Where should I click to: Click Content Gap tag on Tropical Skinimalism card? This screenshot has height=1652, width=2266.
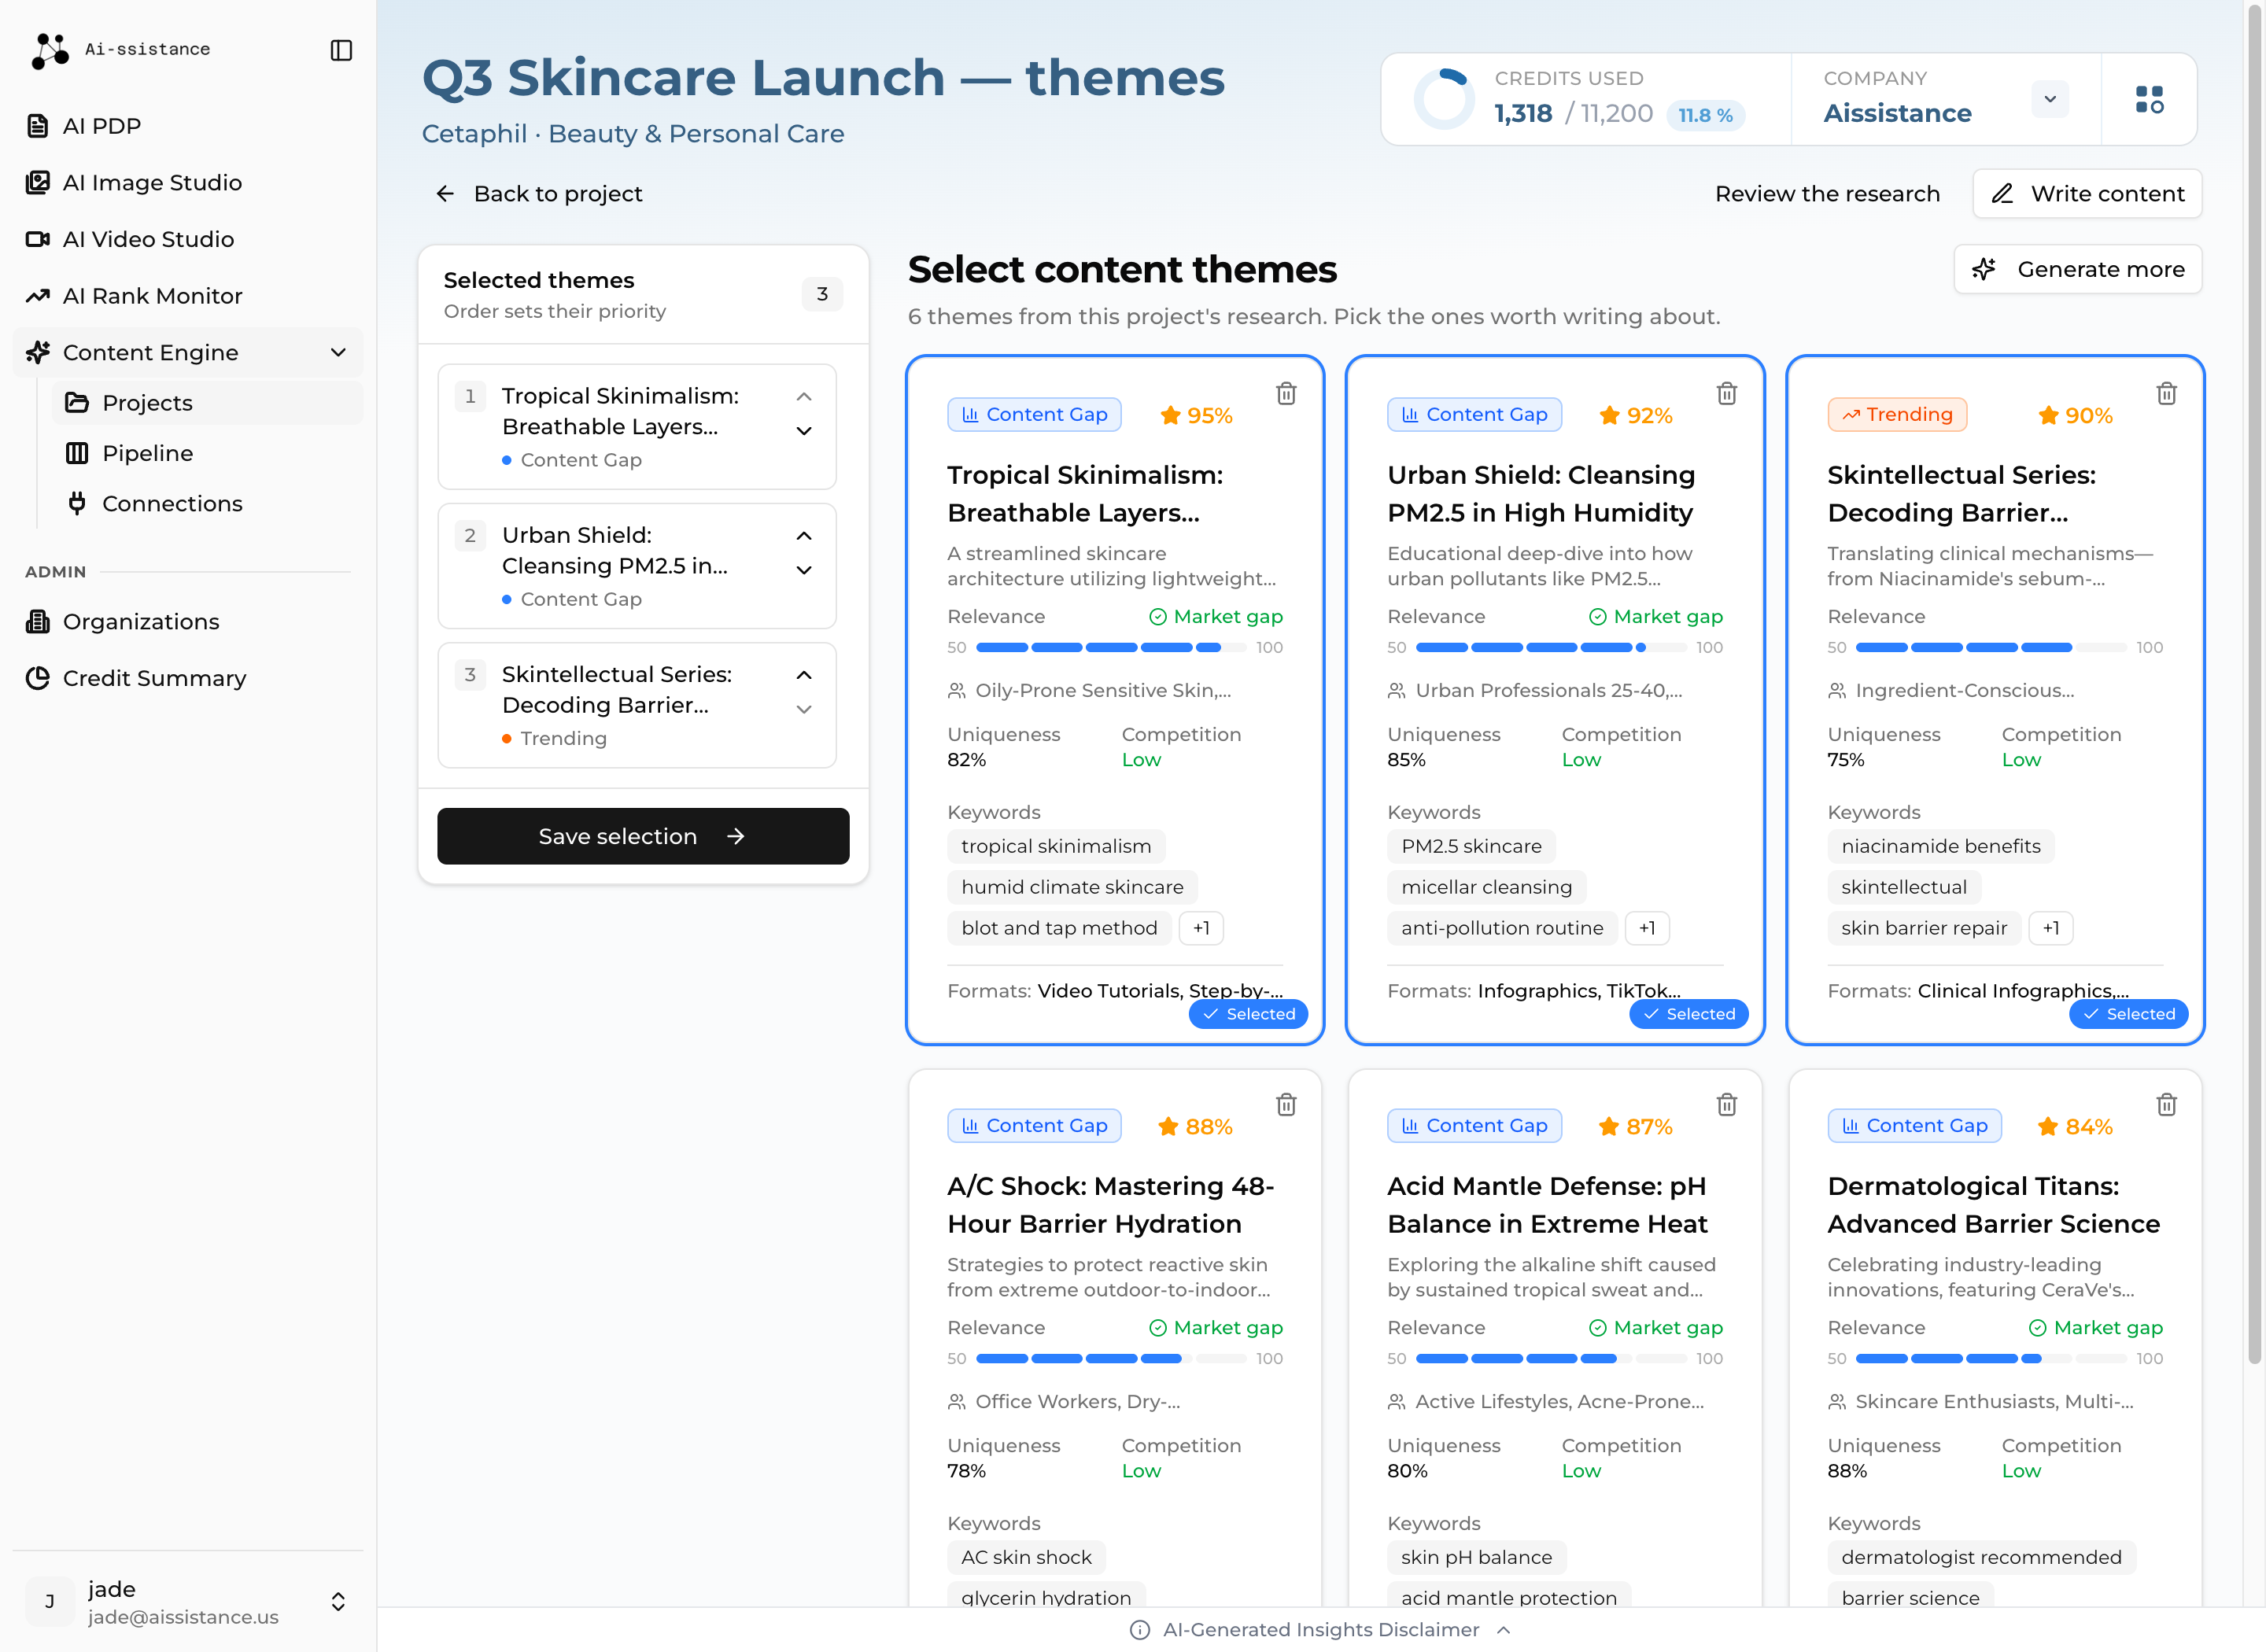(1034, 415)
